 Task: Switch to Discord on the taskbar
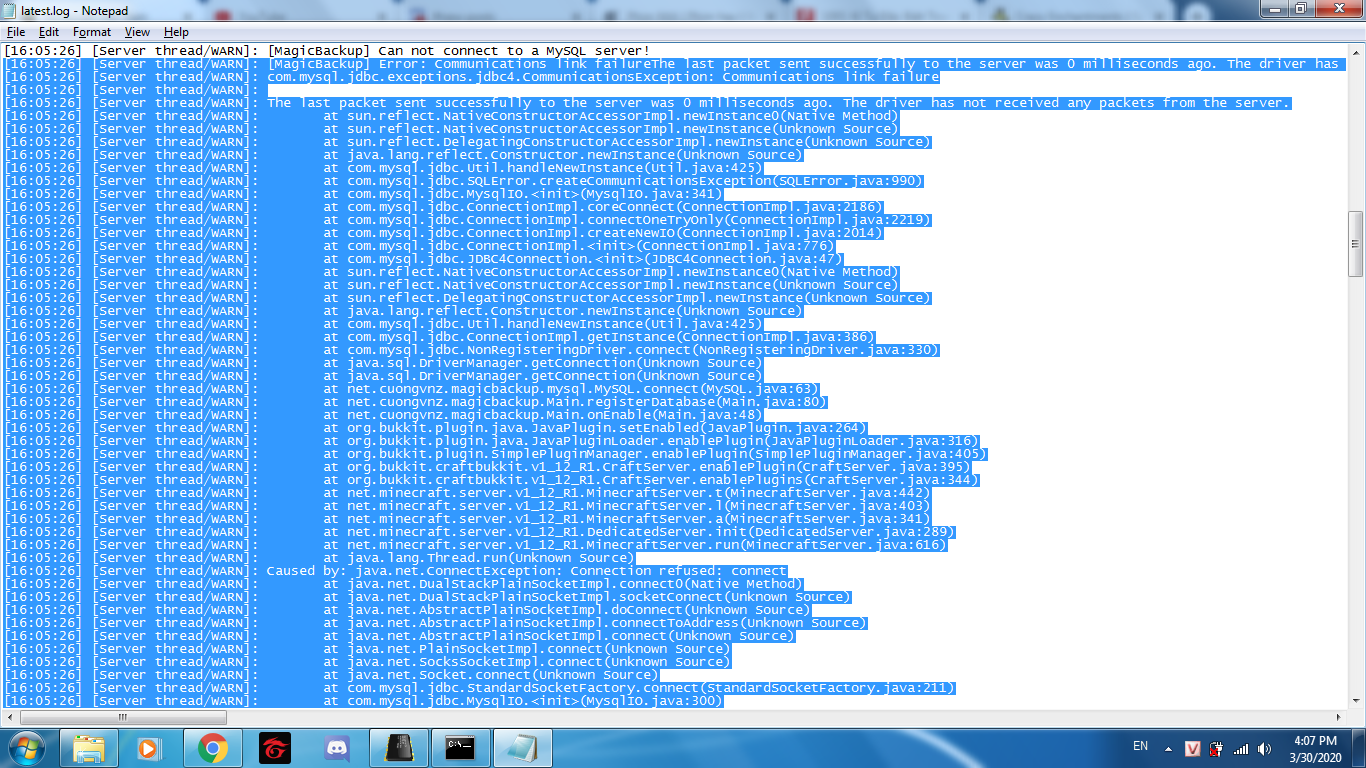337,748
